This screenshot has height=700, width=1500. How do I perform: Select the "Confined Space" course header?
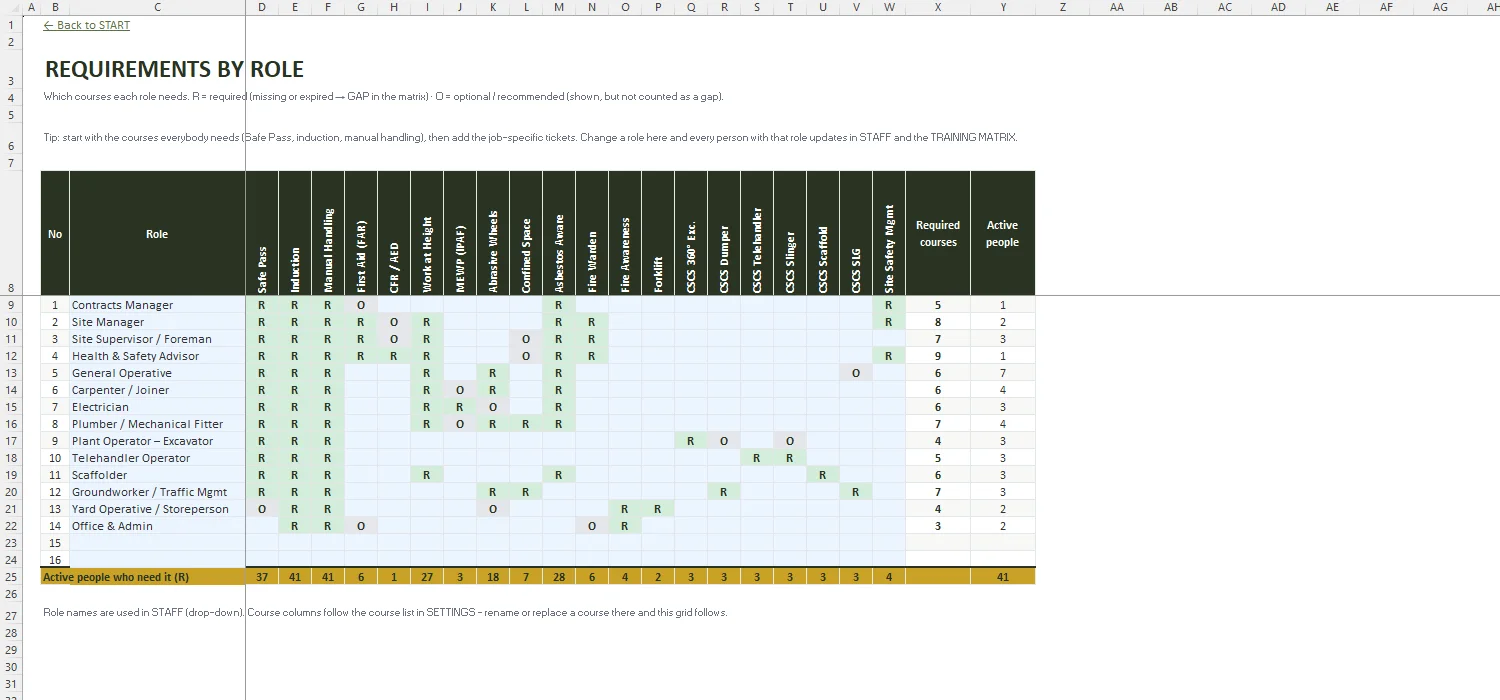(x=526, y=233)
